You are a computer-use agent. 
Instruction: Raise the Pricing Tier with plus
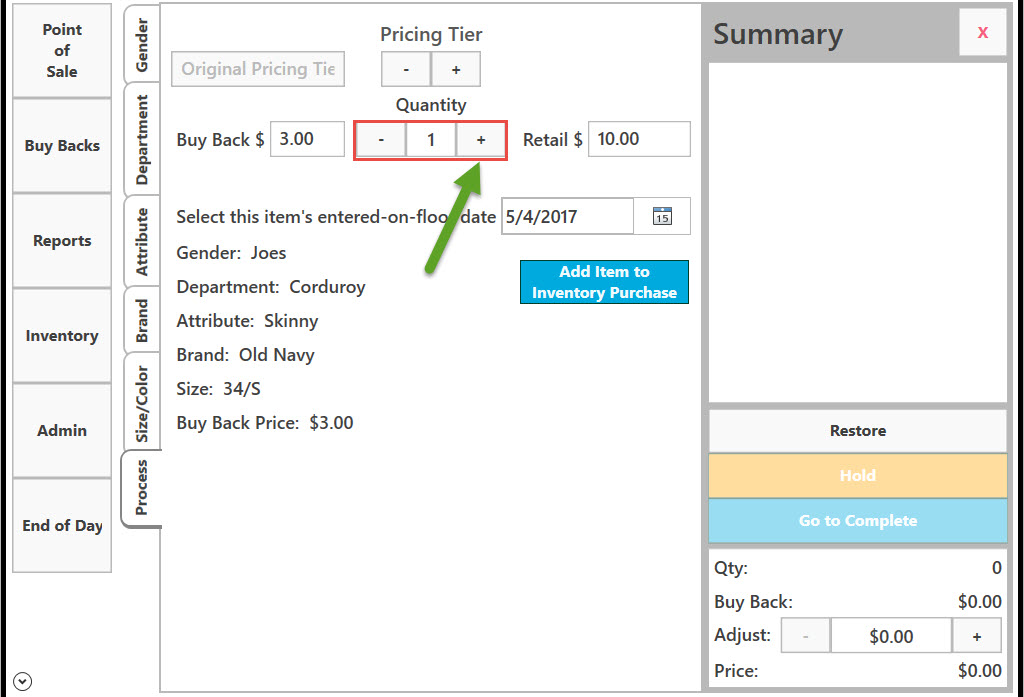coord(456,69)
